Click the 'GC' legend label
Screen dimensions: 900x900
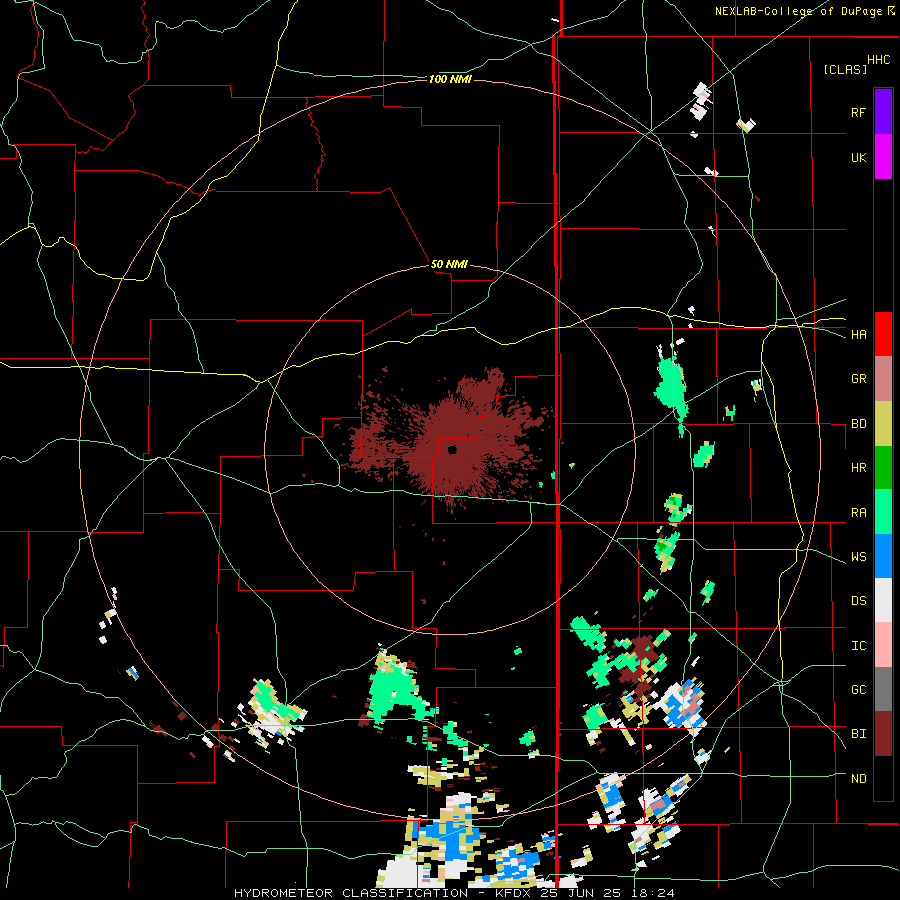858,690
